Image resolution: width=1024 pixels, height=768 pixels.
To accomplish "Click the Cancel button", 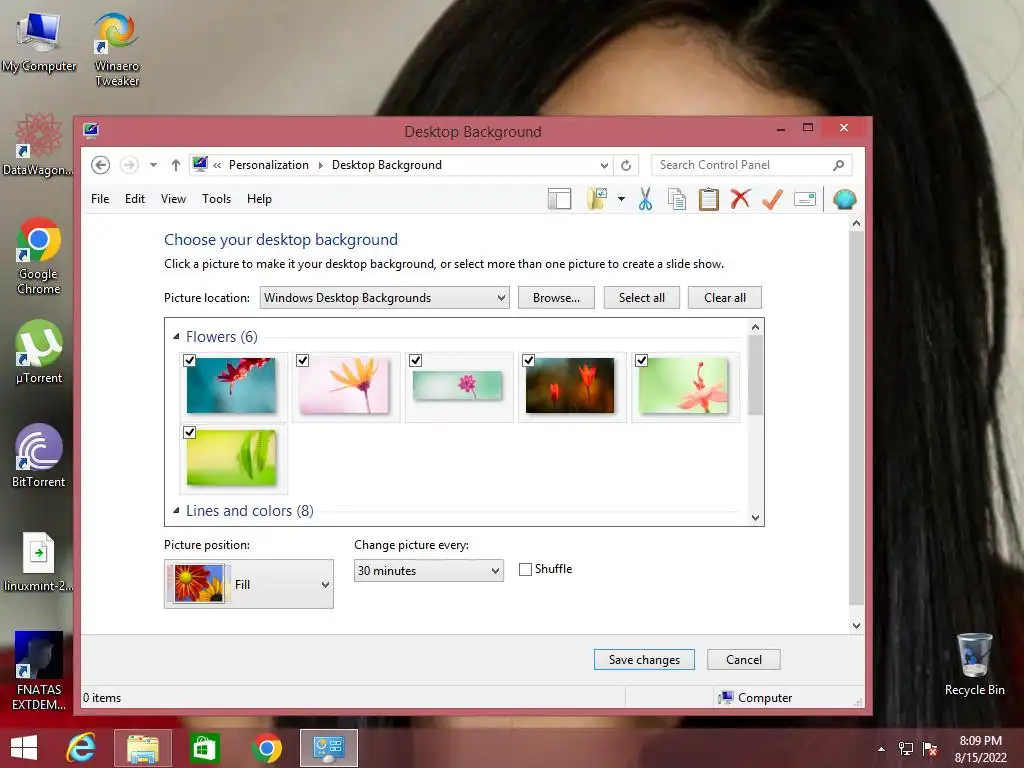I will (743, 660).
